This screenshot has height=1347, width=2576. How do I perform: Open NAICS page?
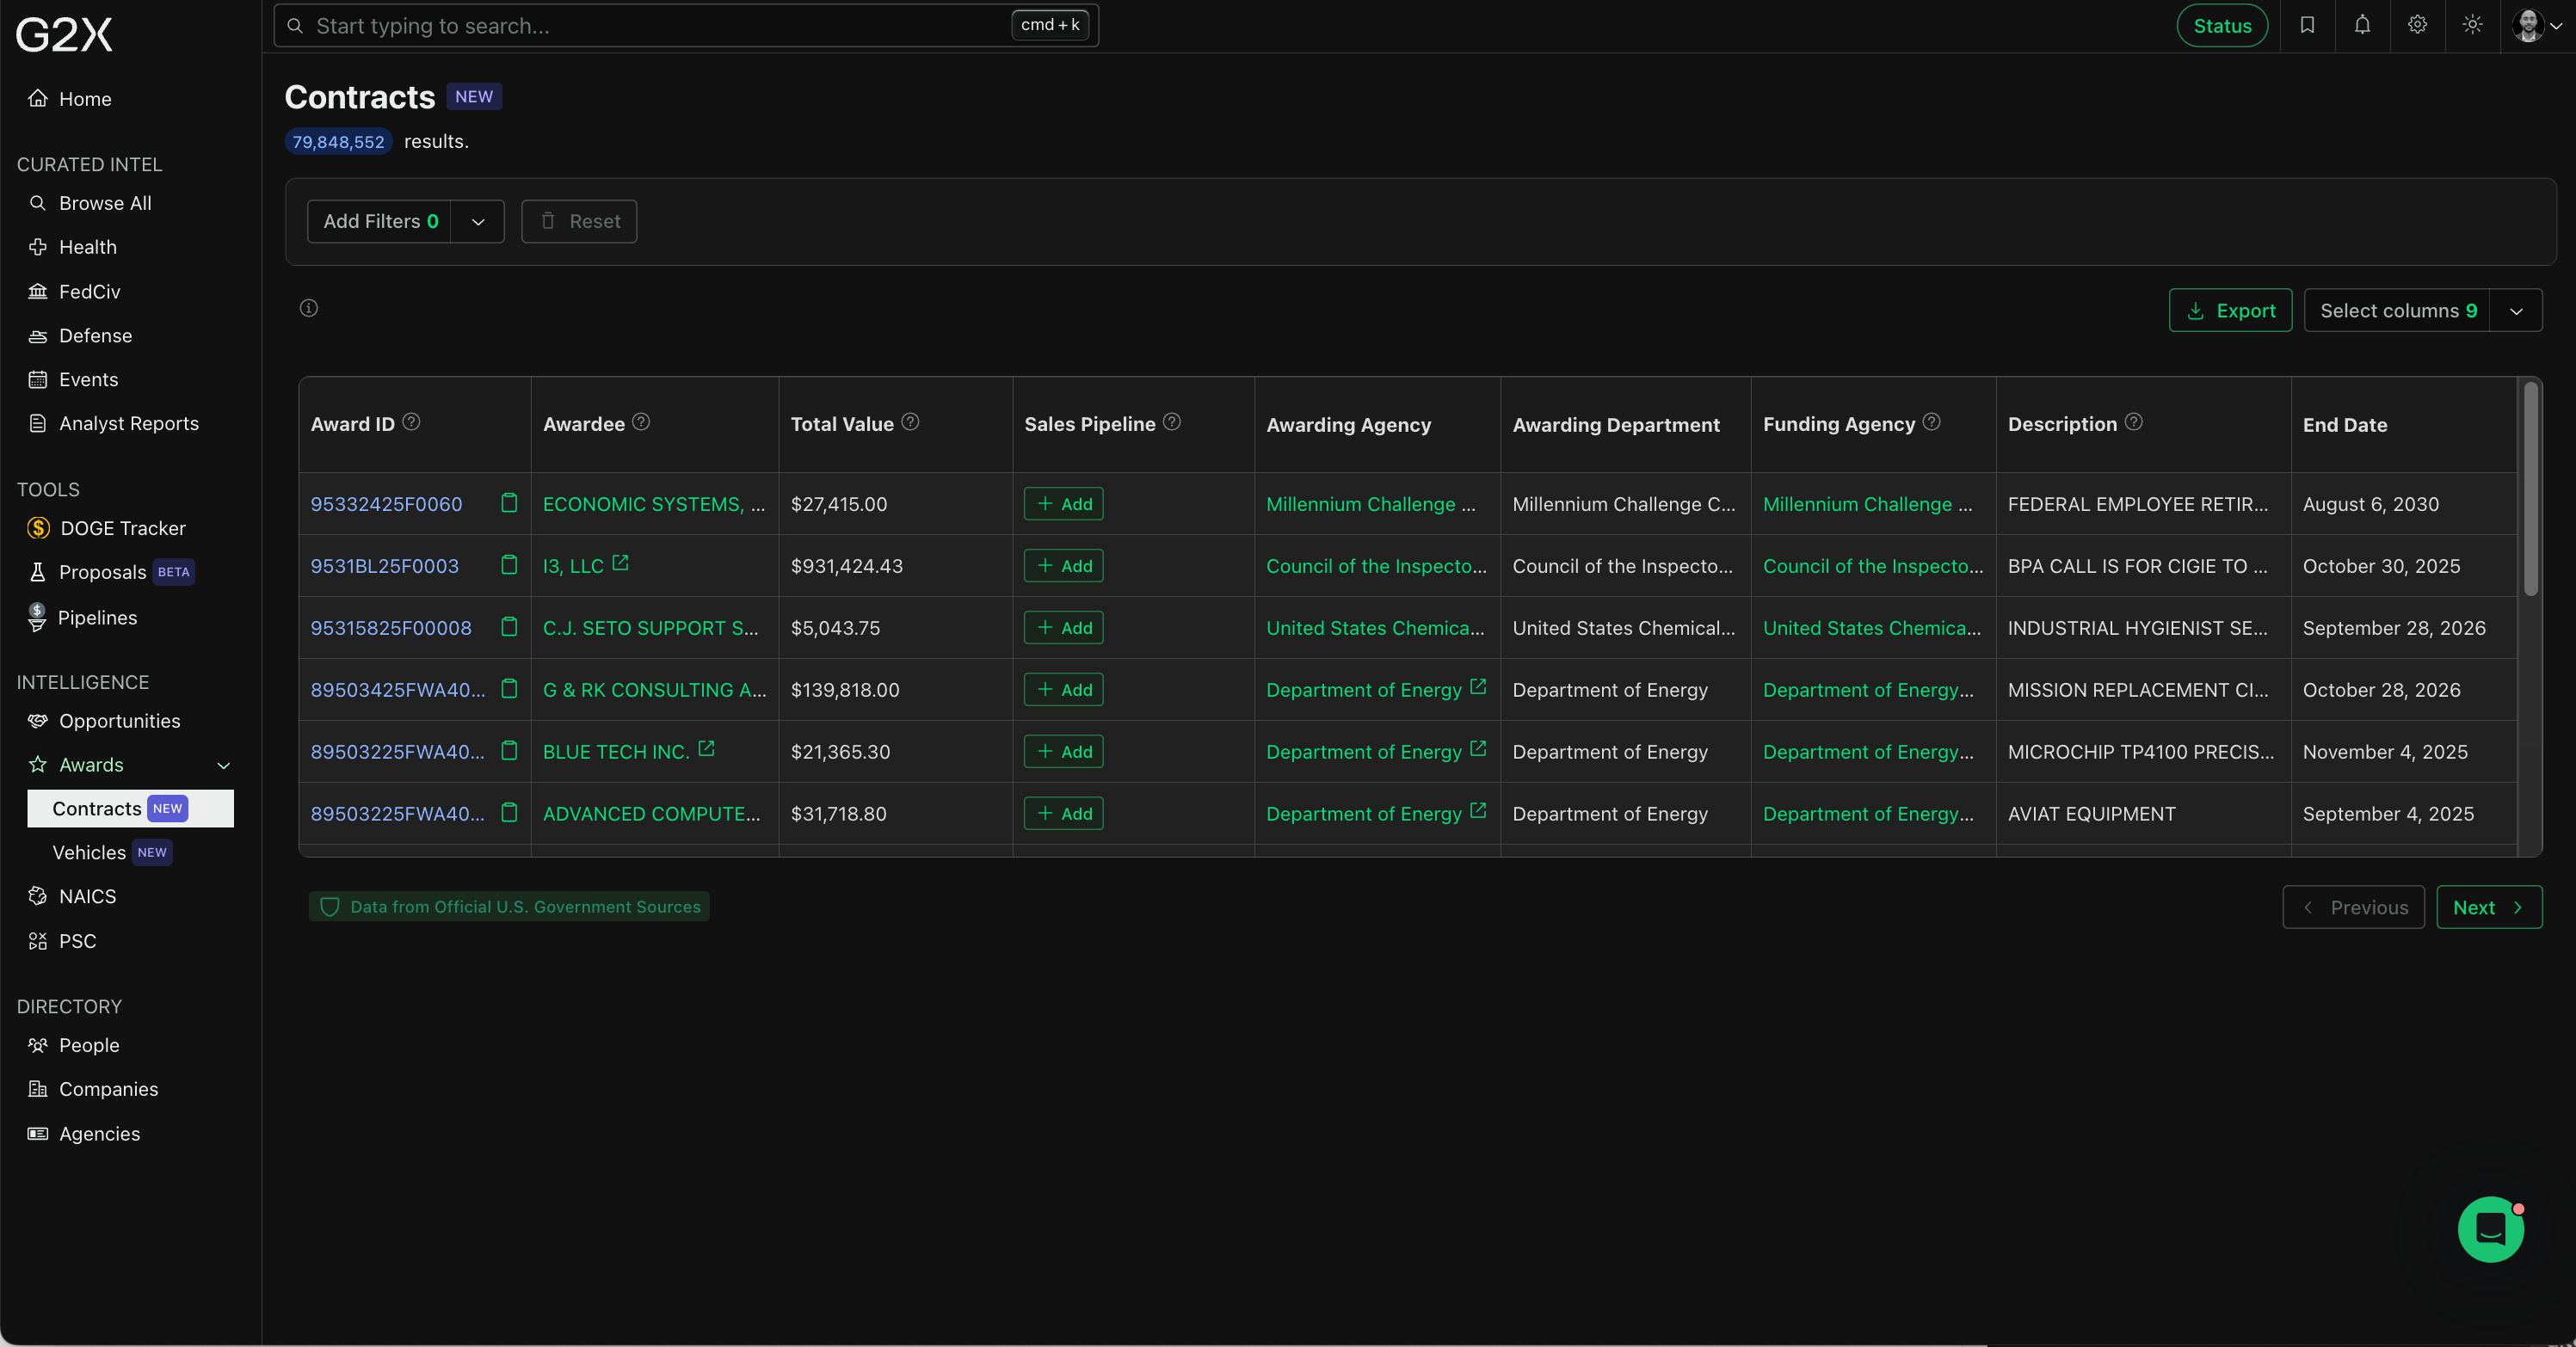coord(72,896)
